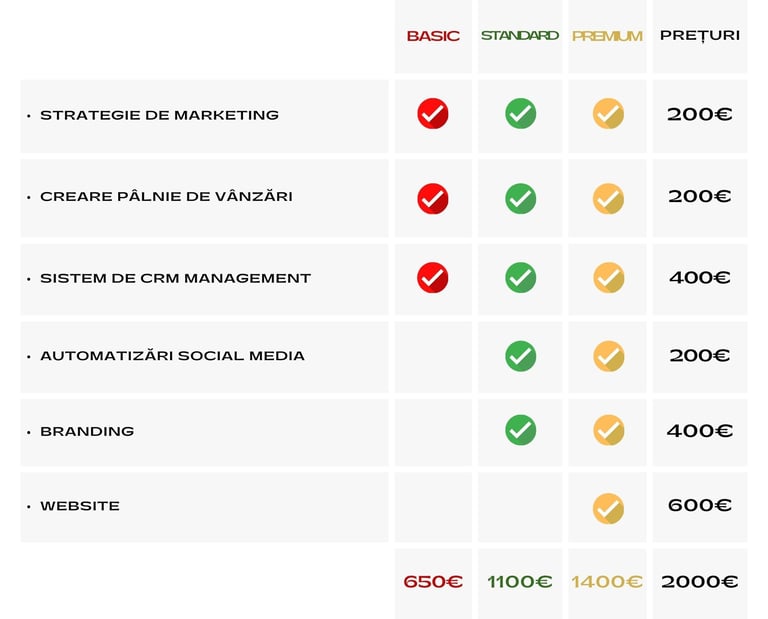Viewport: 768px width, 619px height.
Task: Click the 600€ price for Website
Action: 700,506
